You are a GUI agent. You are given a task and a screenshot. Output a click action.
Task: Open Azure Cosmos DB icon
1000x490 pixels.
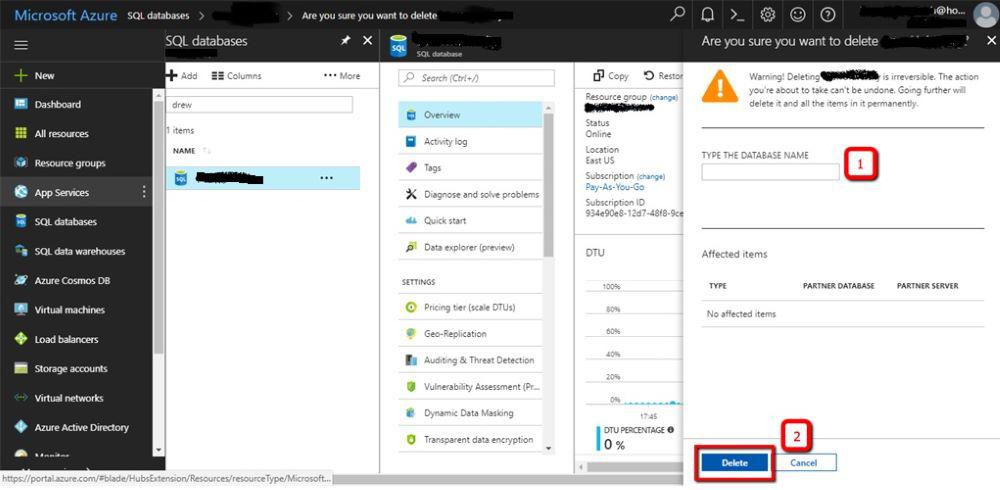pos(21,280)
